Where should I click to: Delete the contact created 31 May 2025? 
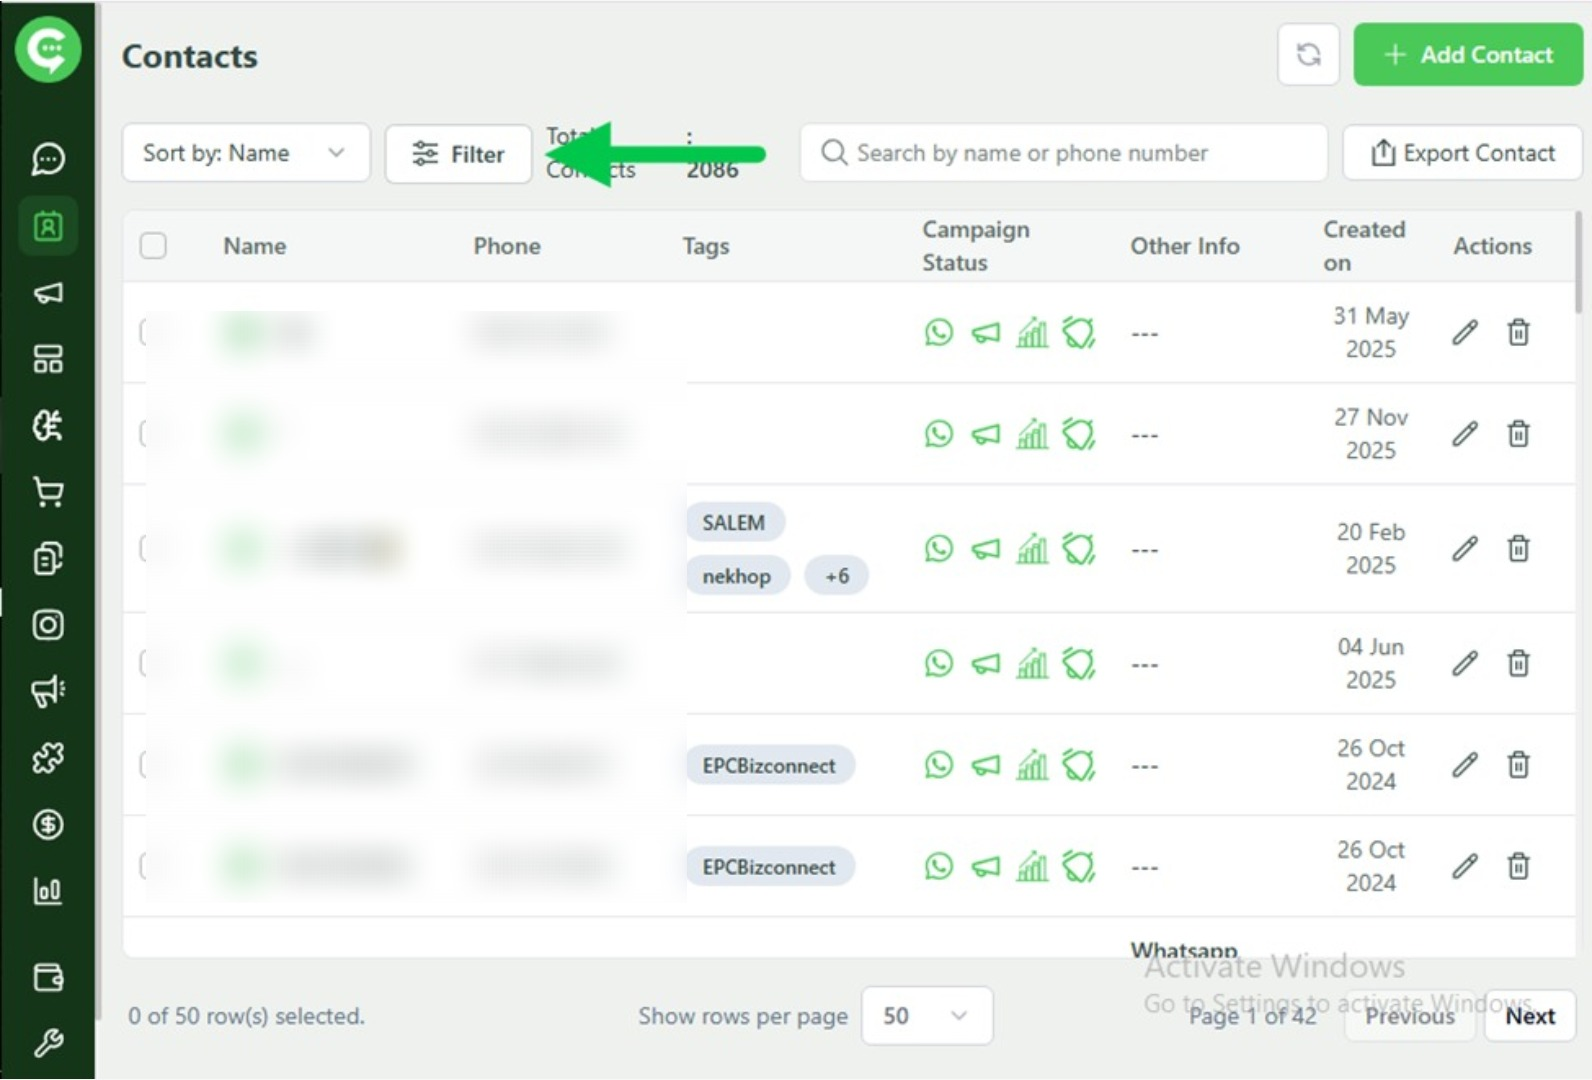coord(1518,332)
